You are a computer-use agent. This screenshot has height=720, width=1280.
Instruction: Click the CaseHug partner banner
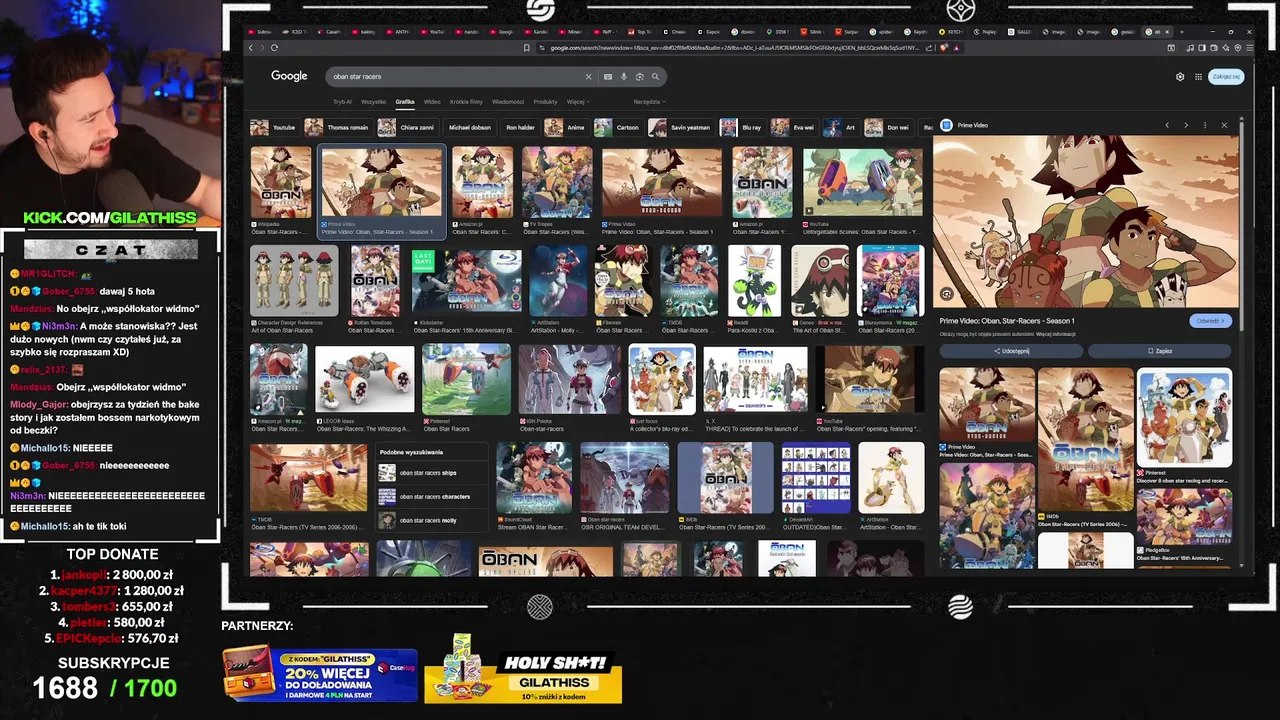(x=320, y=675)
